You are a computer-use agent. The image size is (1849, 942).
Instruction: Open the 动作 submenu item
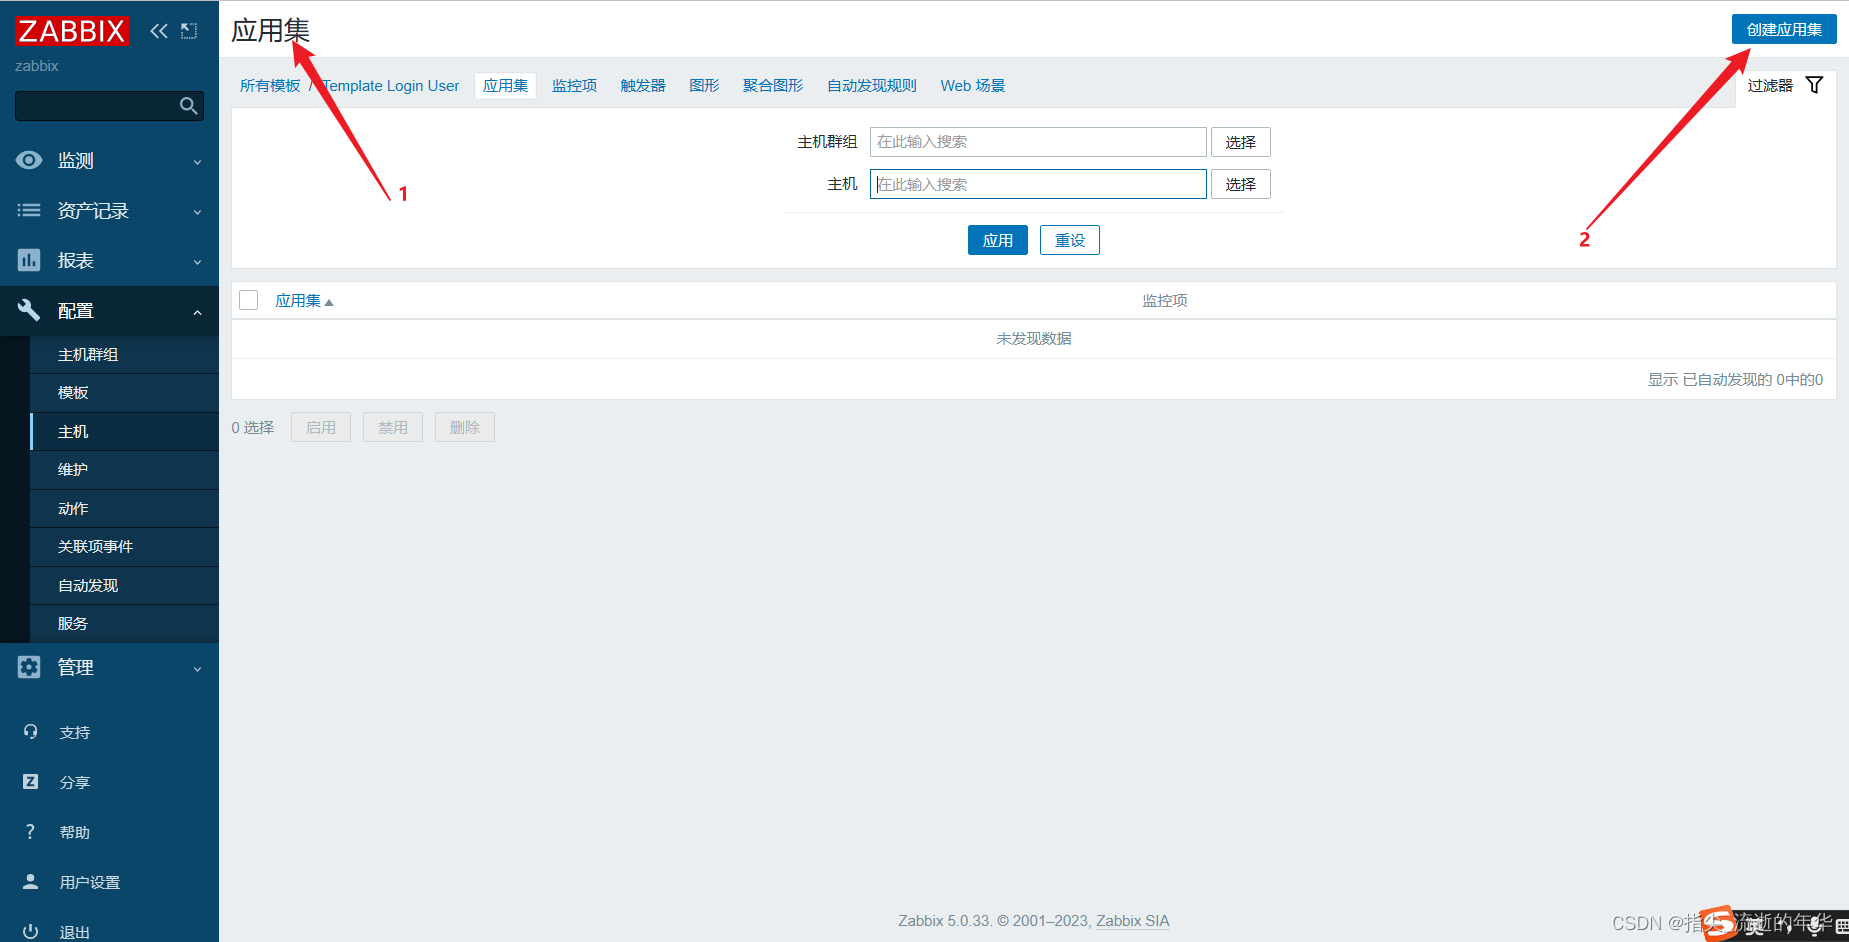pyautogui.click(x=124, y=509)
